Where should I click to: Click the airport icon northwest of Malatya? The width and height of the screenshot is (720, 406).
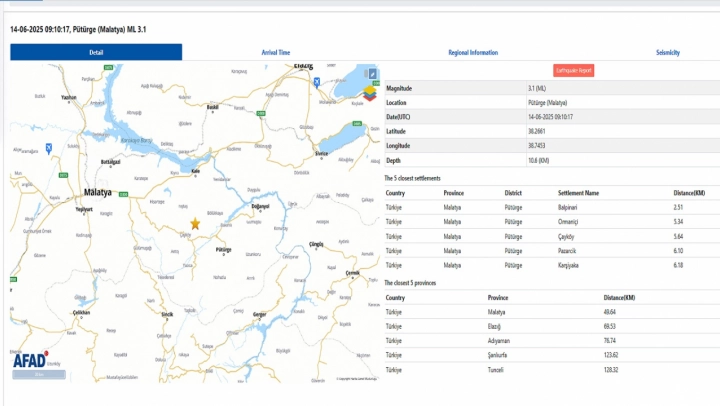(48, 148)
